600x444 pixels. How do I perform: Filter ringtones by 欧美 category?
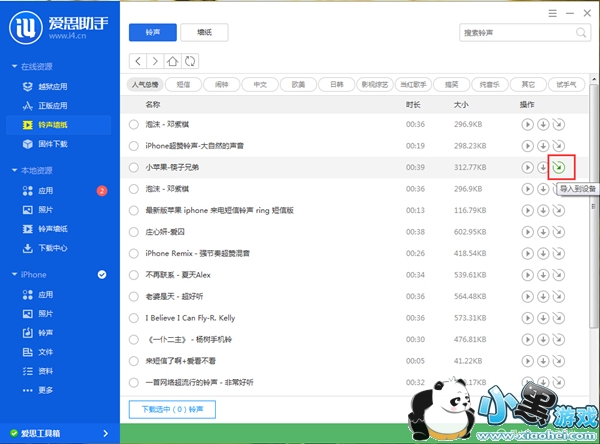tap(296, 84)
